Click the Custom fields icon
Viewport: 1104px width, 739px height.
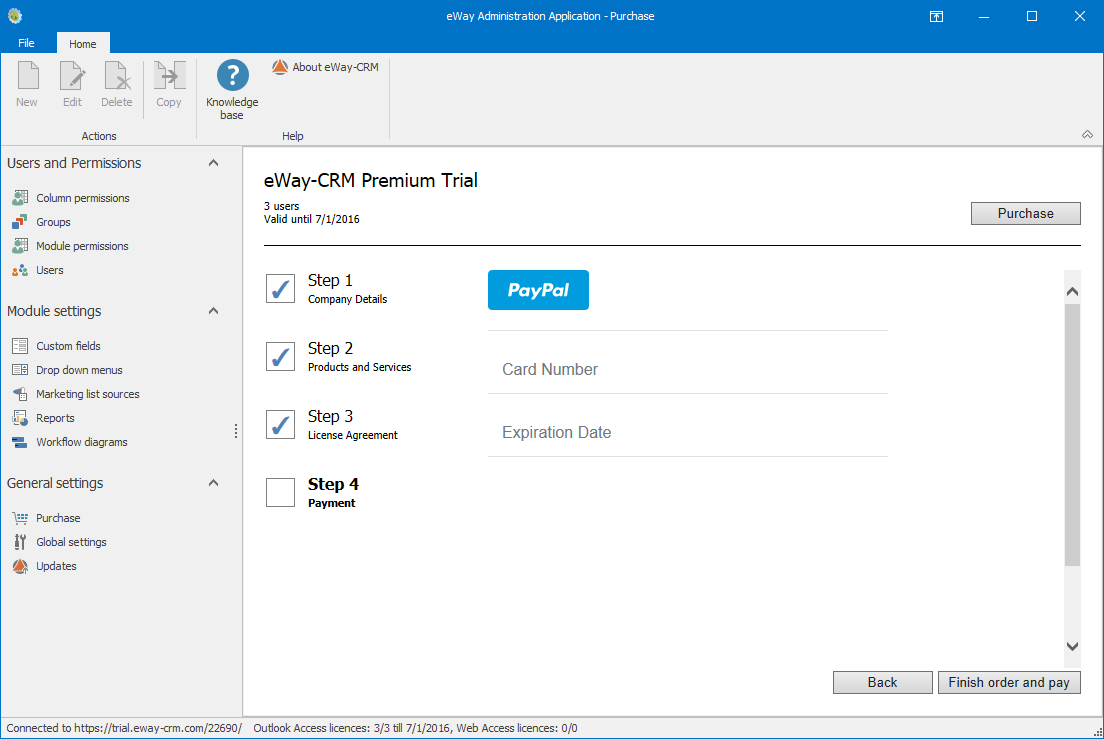click(20, 346)
